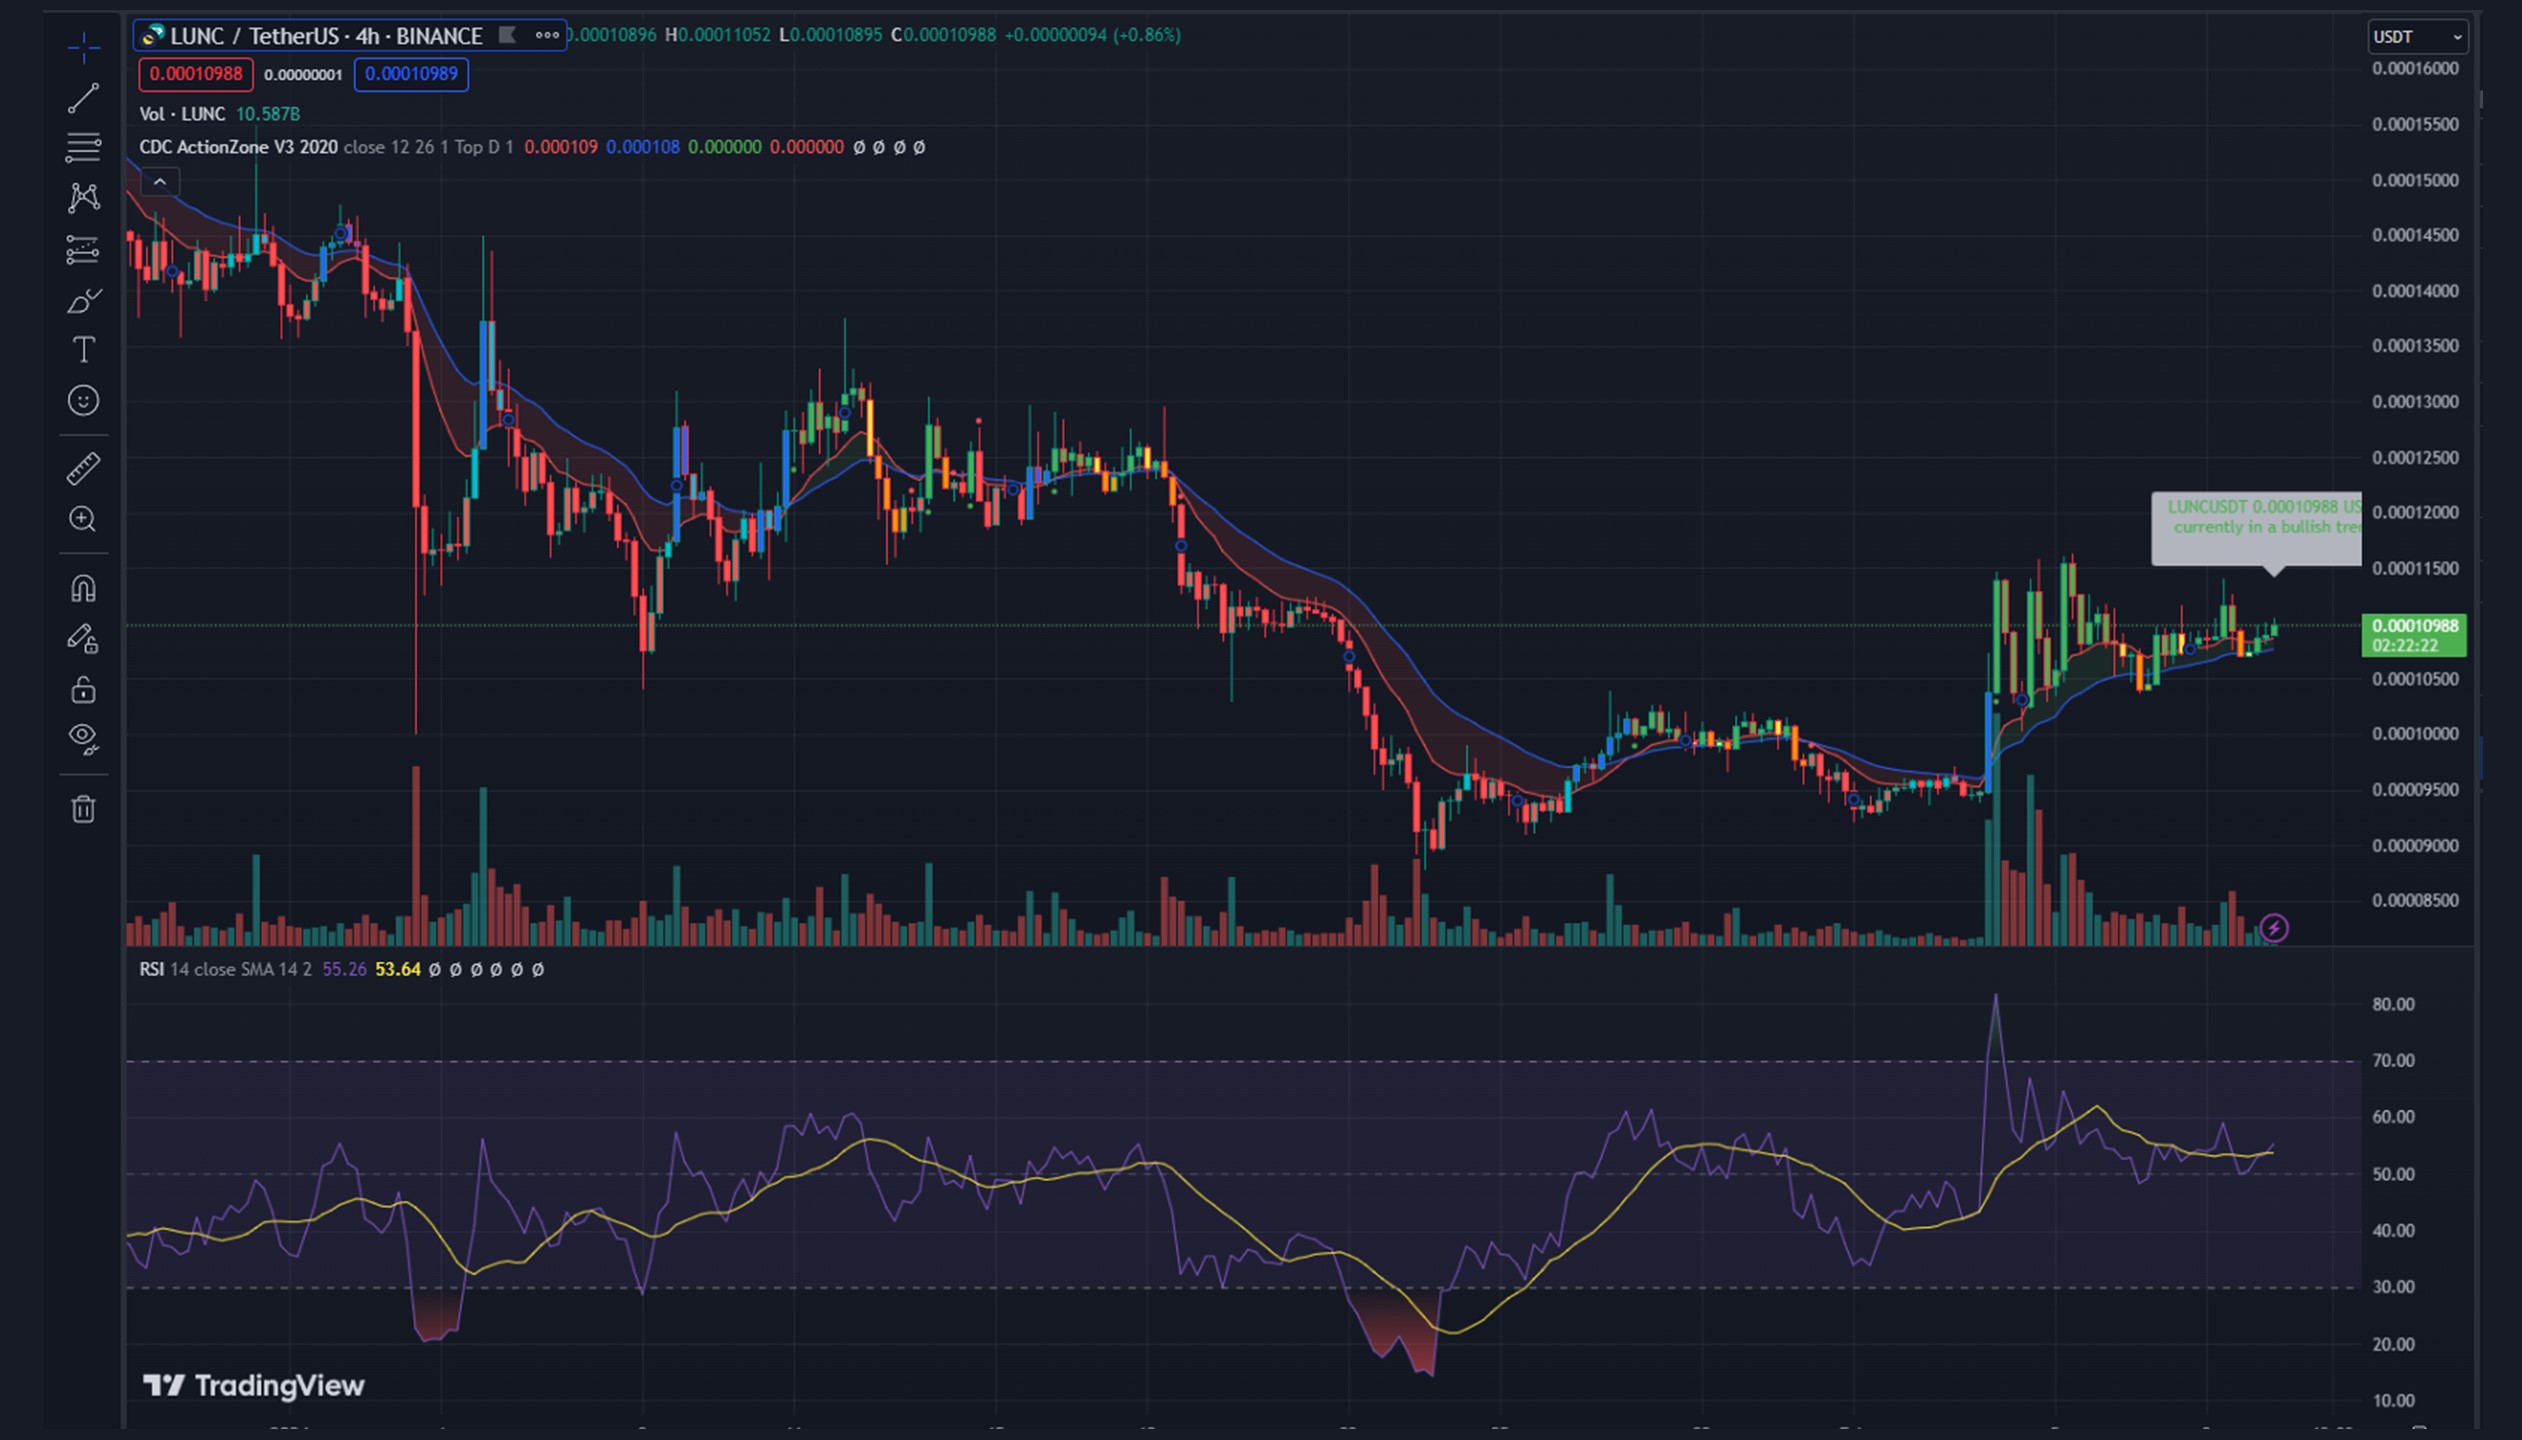Open the symbol more options menu
The height and width of the screenshot is (1440, 2522).
tap(546, 35)
